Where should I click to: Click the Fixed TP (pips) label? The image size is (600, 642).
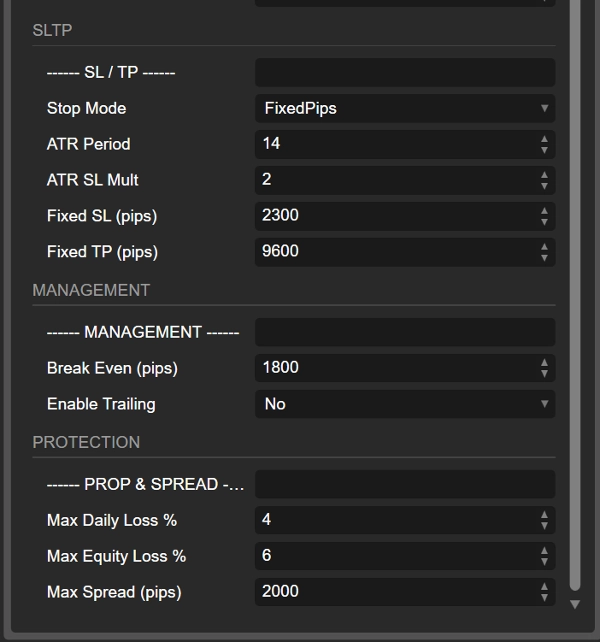coord(102,252)
